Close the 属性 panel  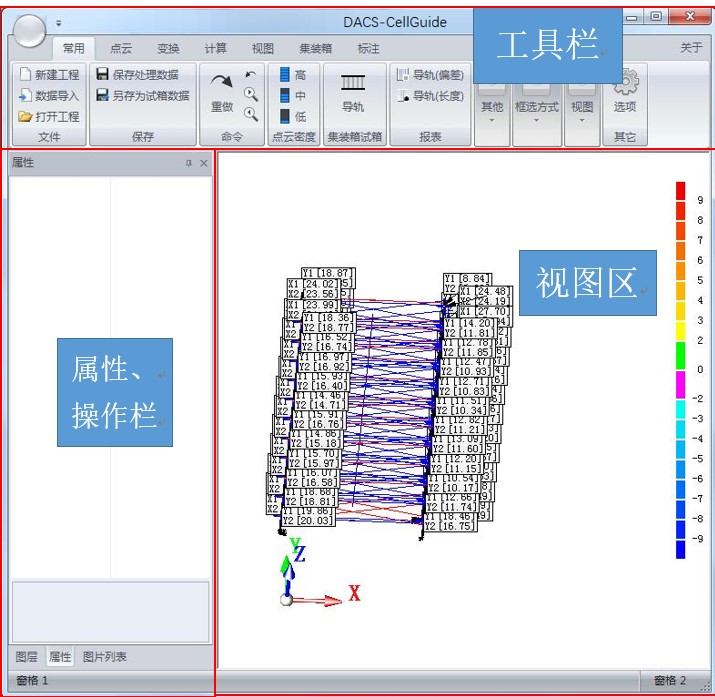(x=204, y=163)
